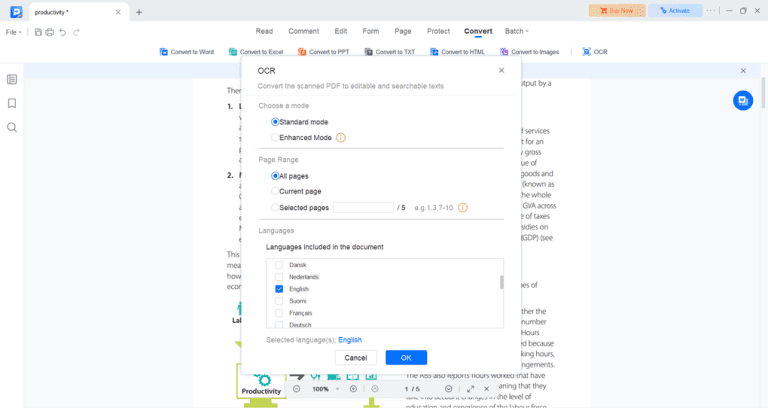This screenshot has height=408, width=768.
Task: Click the undo arrow icon
Action: coord(63,32)
